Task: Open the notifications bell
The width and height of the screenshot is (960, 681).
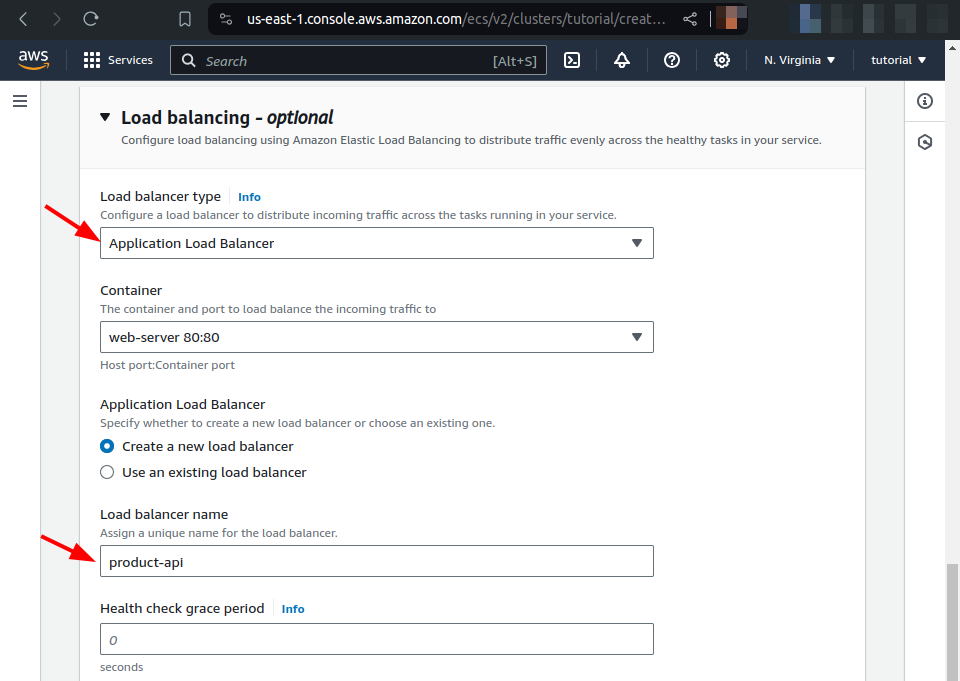Action: click(622, 60)
